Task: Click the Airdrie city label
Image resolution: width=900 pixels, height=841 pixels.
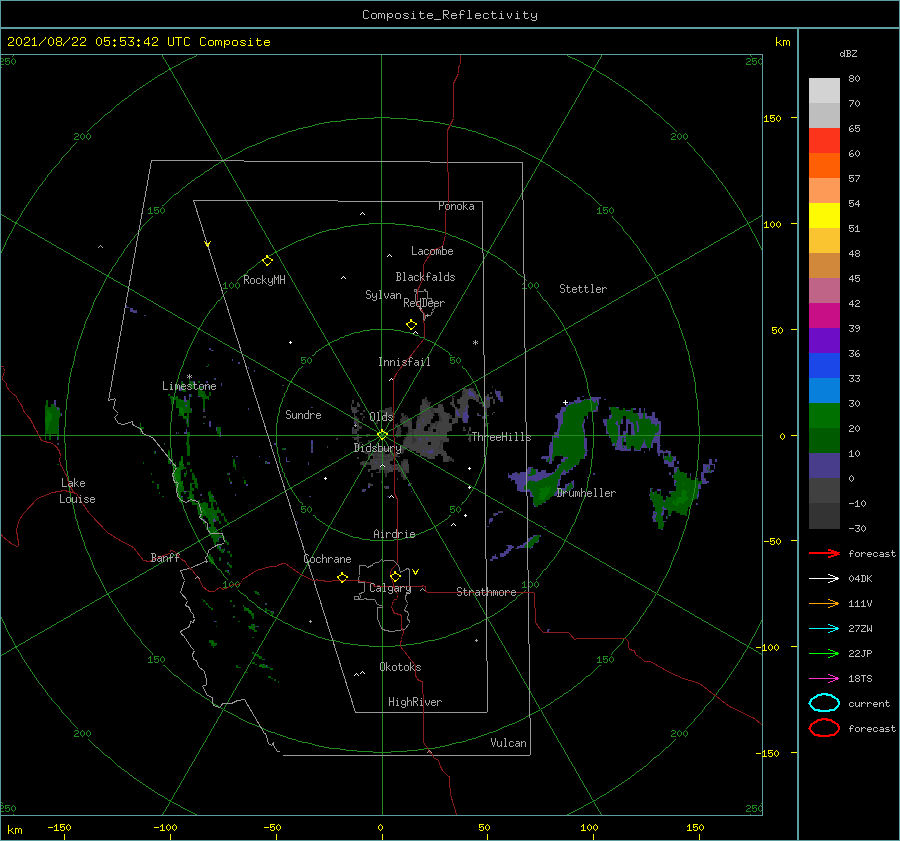Action: point(394,534)
